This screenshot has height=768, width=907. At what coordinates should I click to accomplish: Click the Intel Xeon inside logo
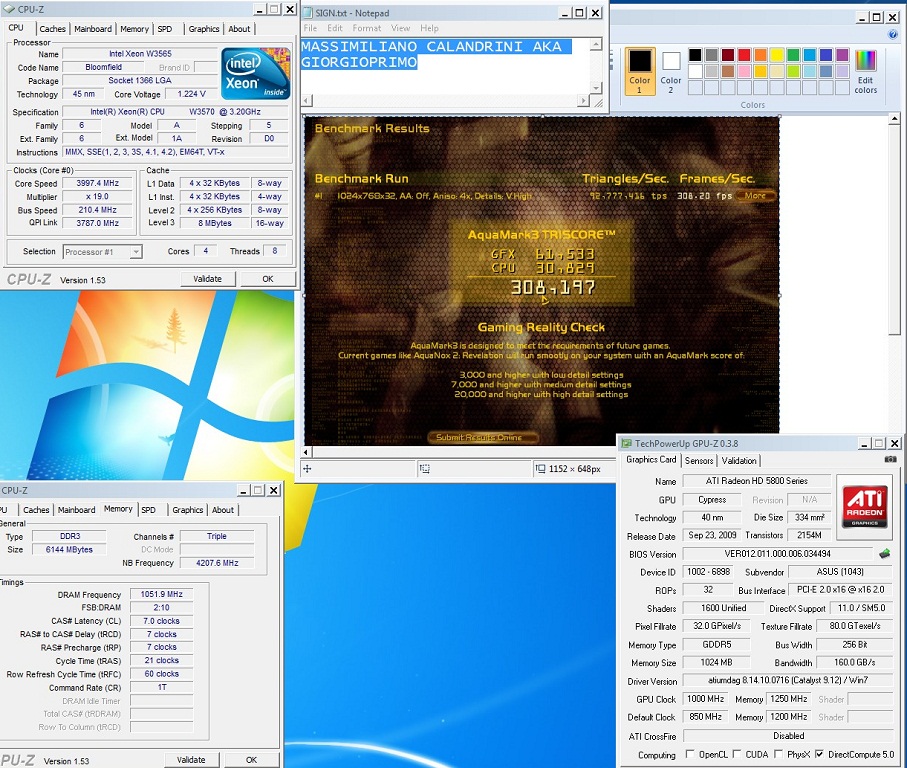coord(255,74)
